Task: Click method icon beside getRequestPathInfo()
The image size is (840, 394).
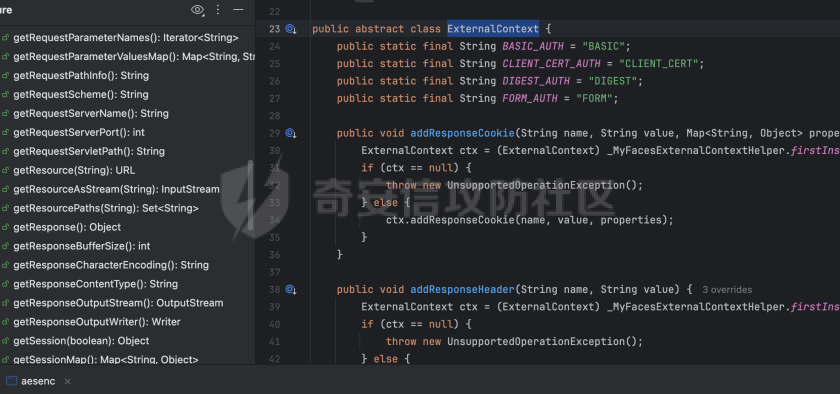Action: pos(5,76)
